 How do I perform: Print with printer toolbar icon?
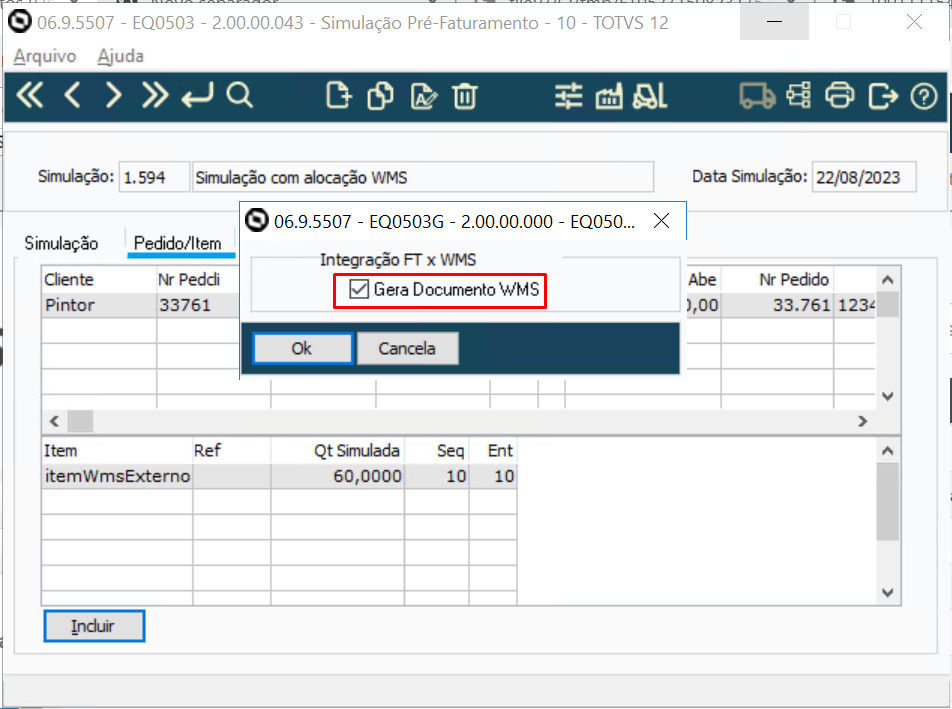(840, 96)
